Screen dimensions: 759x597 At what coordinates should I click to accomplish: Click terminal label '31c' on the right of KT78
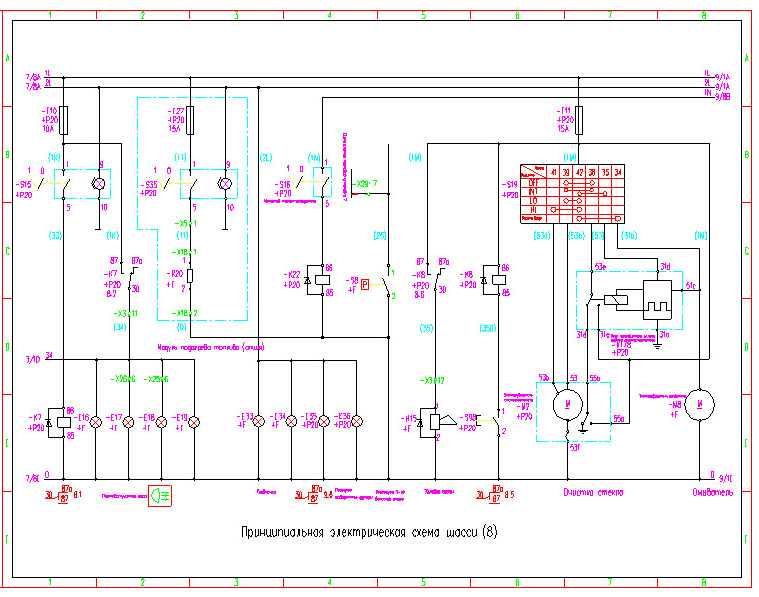point(691,286)
